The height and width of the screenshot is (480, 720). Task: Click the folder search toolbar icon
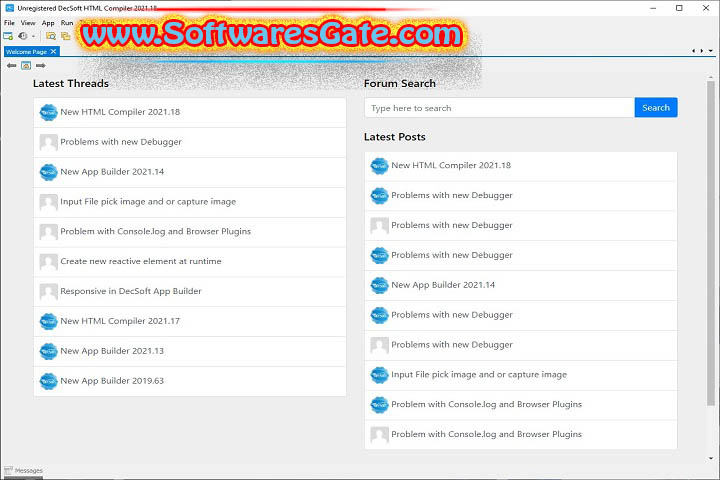[51, 36]
